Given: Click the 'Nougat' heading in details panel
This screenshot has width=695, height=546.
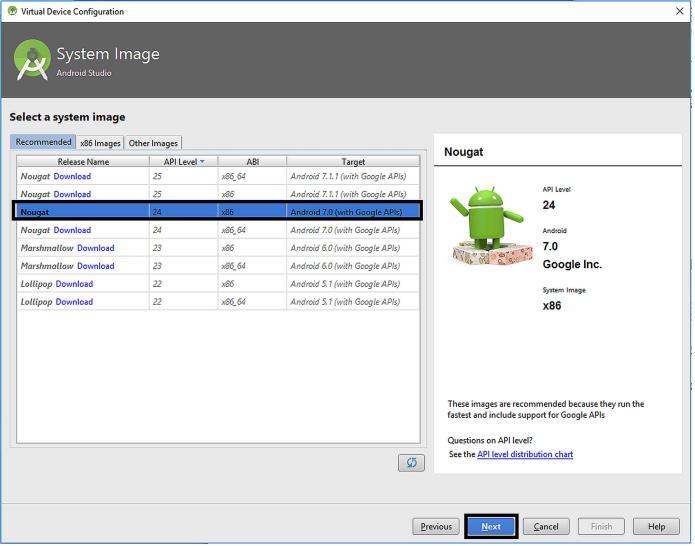Looking at the screenshot, I should tap(464, 152).
